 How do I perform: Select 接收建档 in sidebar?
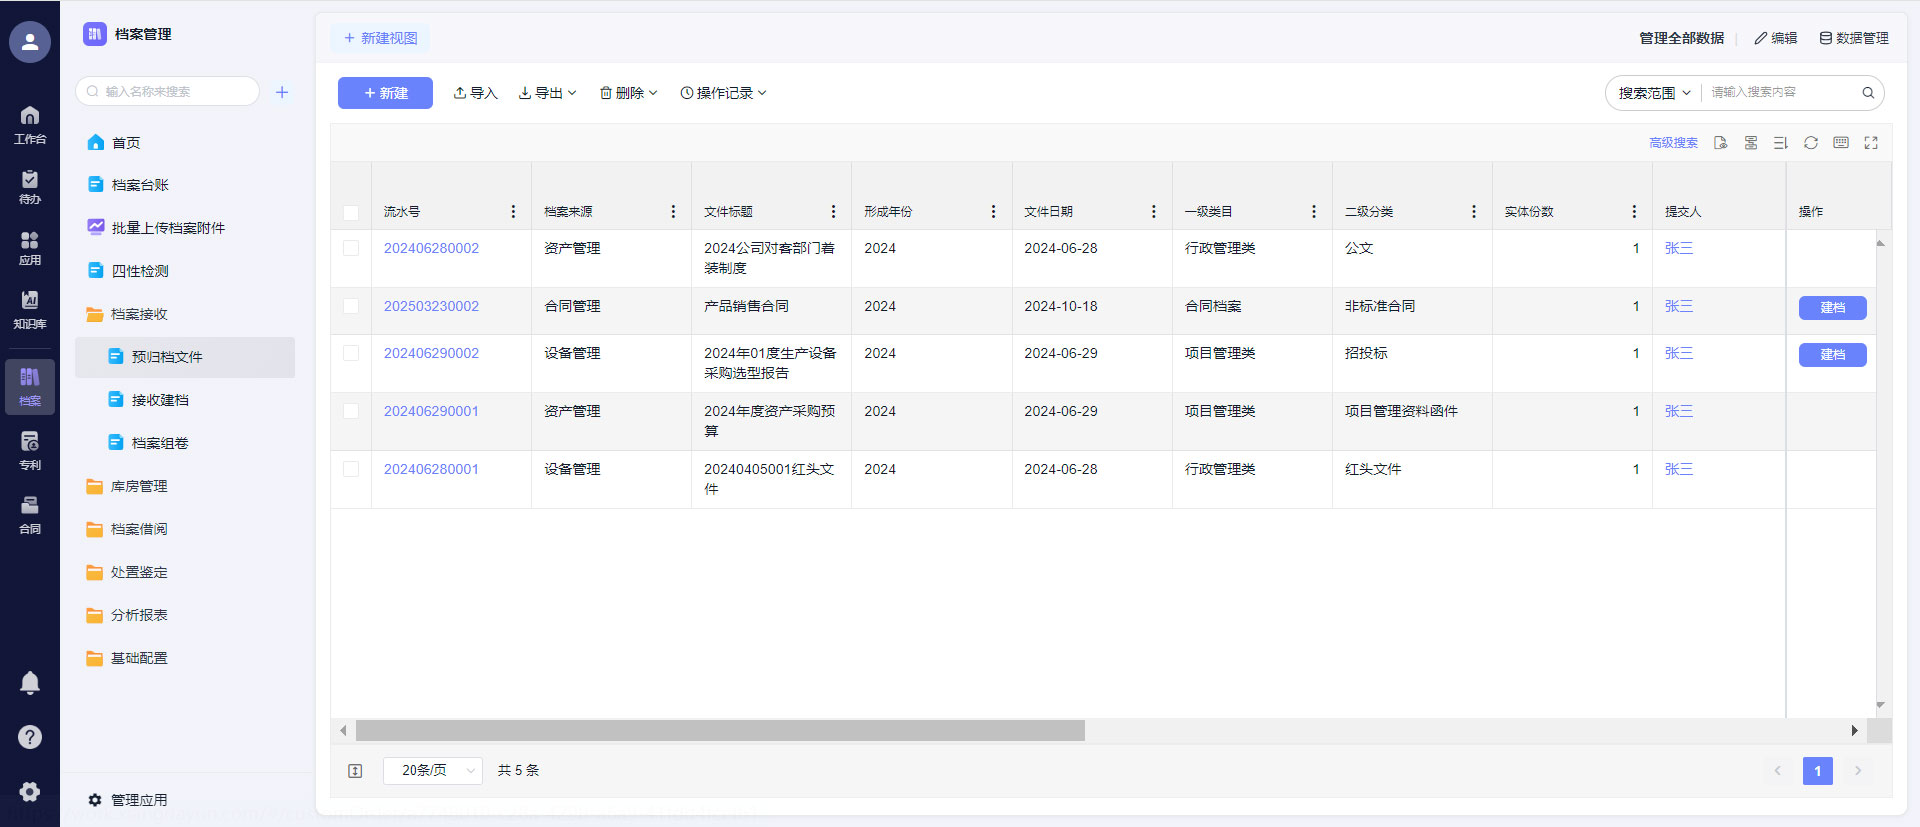click(x=160, y=400)
